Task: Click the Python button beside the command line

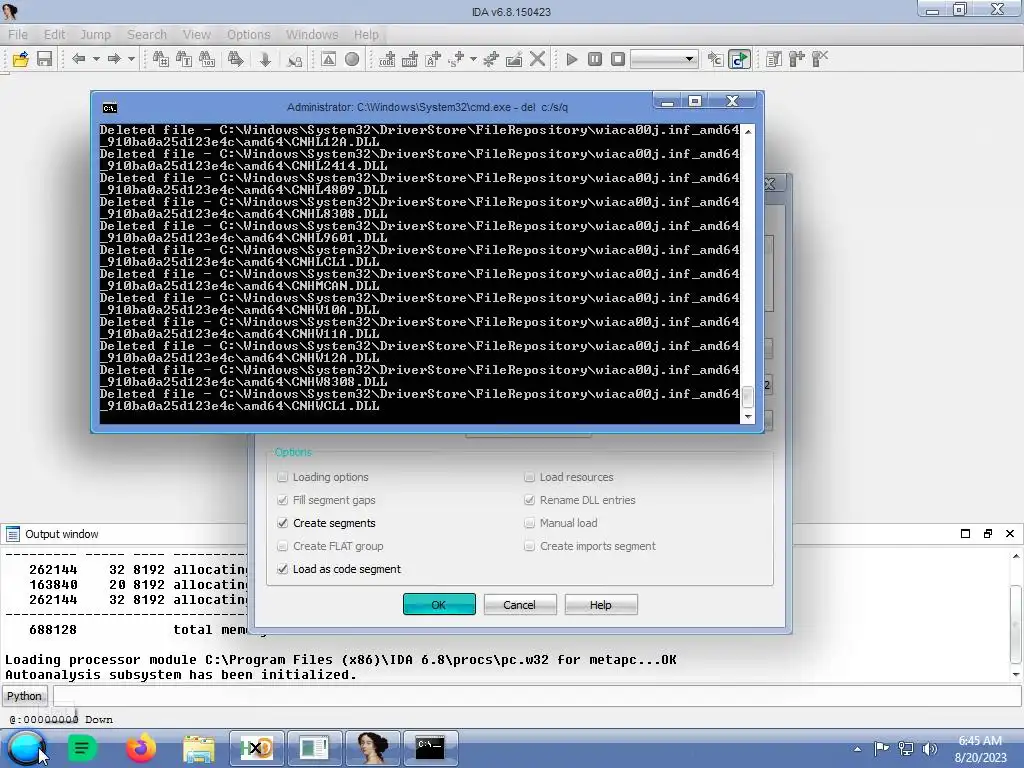Action: point(25,696)
